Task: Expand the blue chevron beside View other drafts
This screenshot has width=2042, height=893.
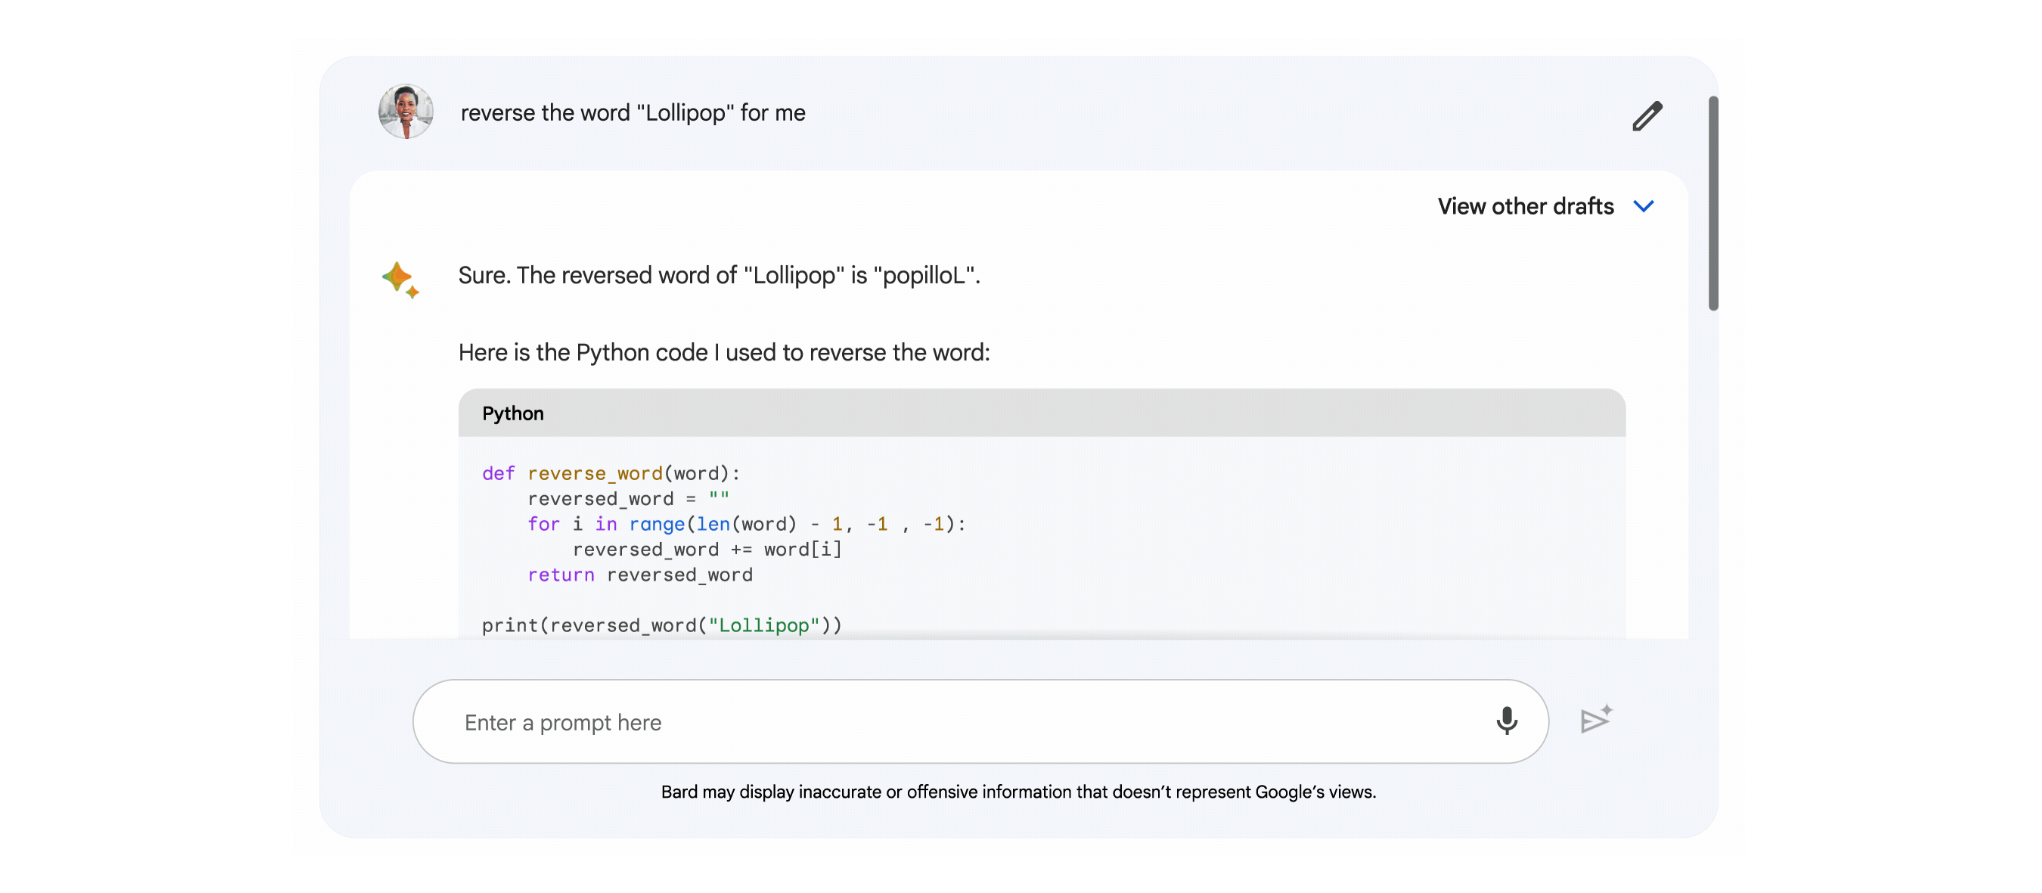Action: click(x=1643, y=207)
